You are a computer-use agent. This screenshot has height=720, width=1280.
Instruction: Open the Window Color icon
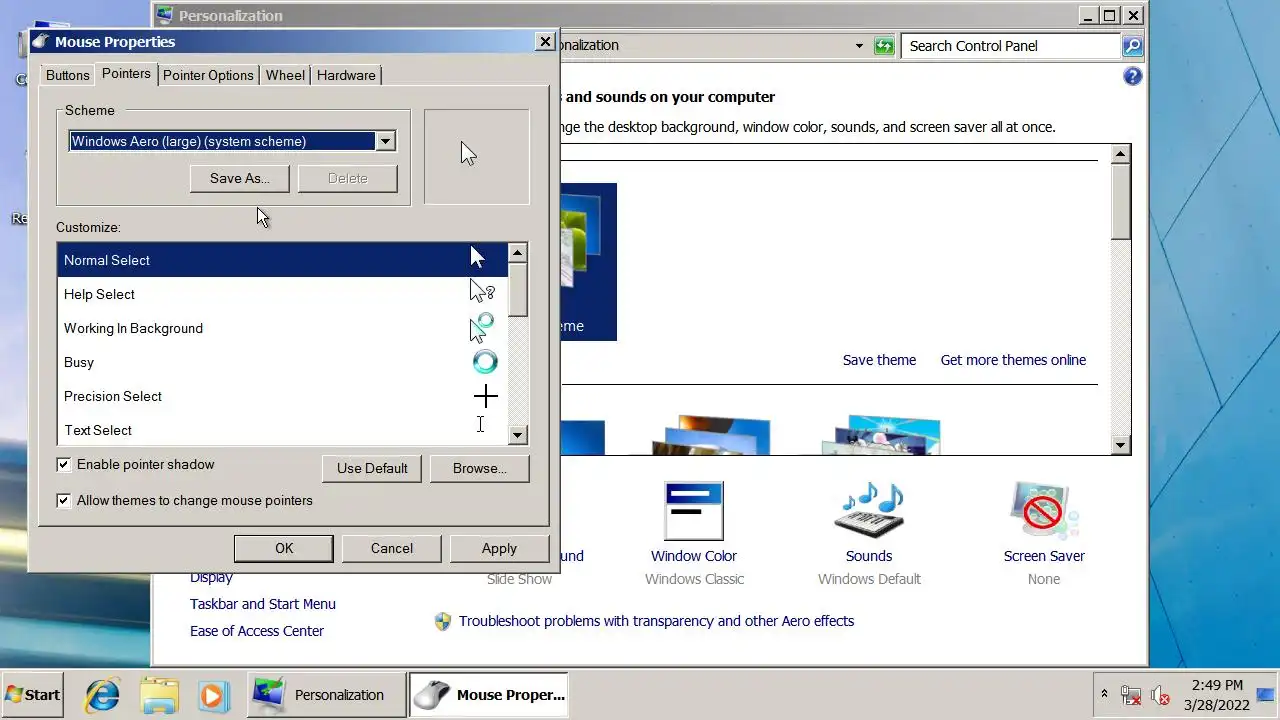tap(694, 511)
